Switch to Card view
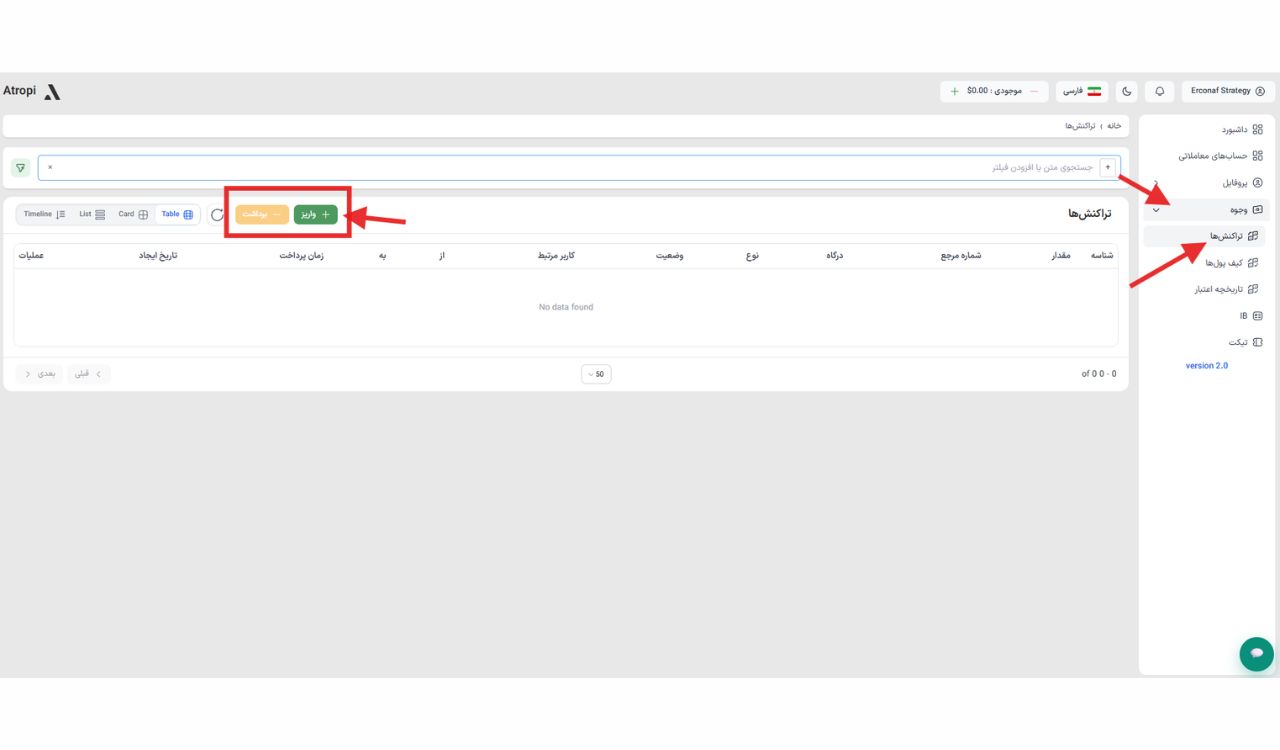The height and width of the screenshot is (750, 1280). click(x=133, y=215)
